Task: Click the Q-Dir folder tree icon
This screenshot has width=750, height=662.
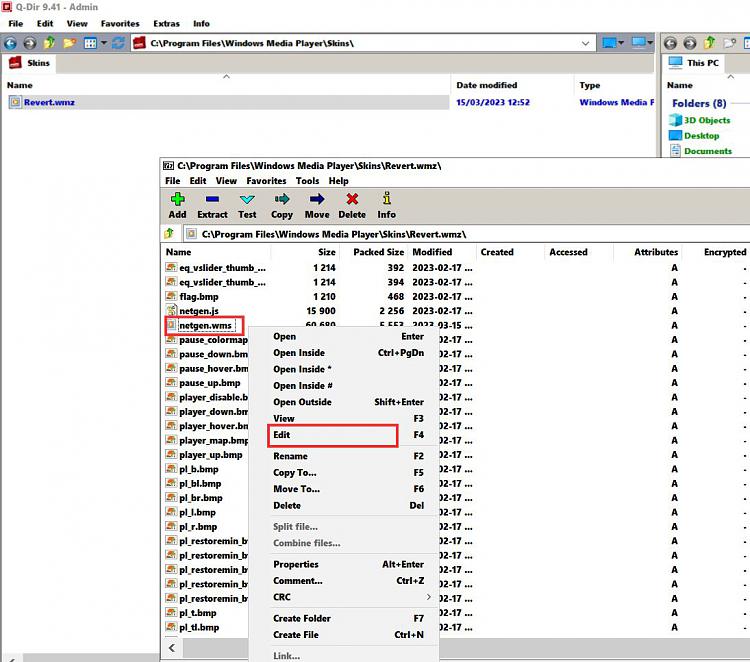Action: point(69,44)
